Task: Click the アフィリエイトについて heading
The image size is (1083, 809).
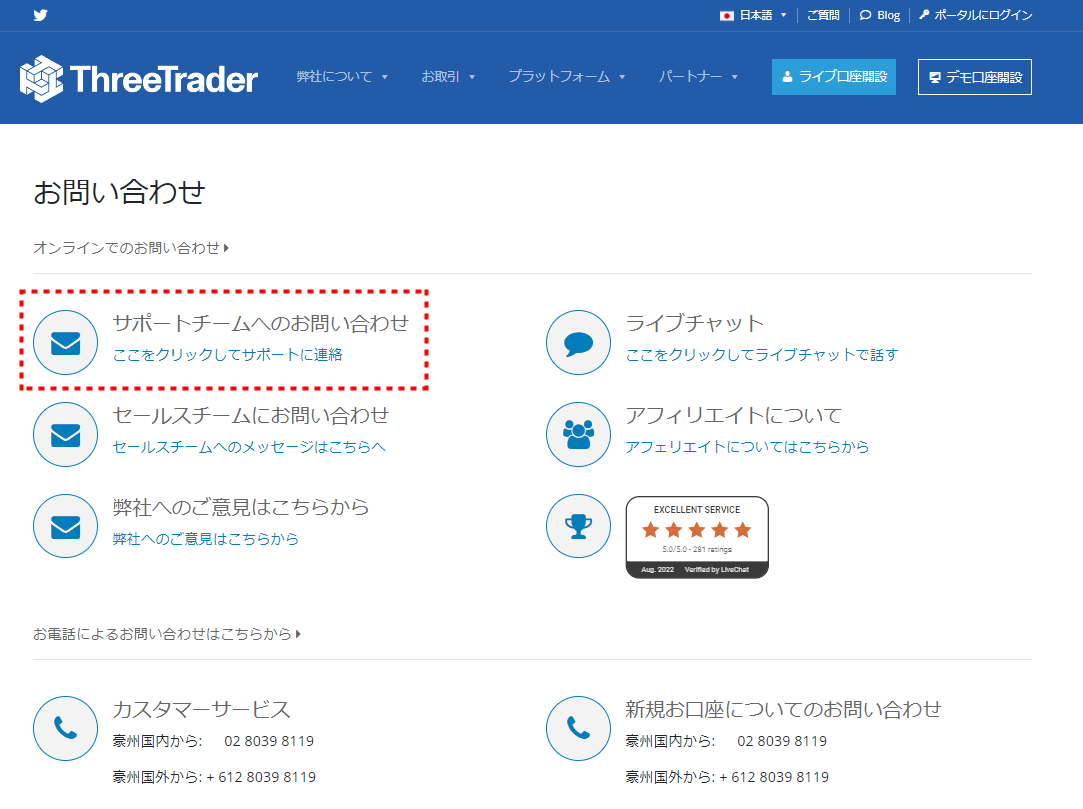Action: 734,415
